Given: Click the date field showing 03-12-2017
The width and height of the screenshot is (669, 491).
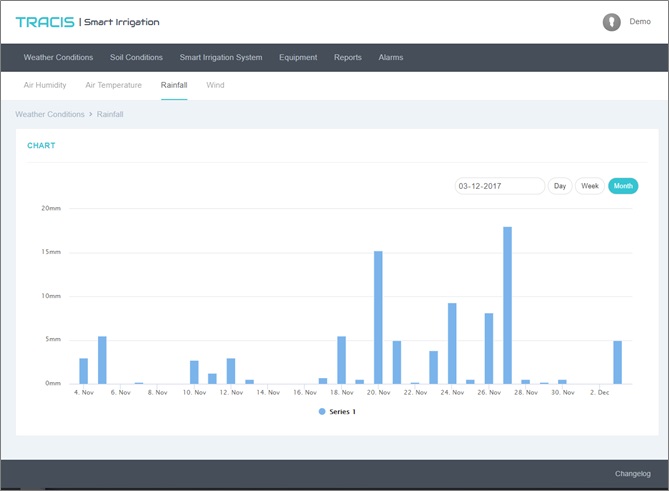Looking at the screenshot, I should pos(500,186).
